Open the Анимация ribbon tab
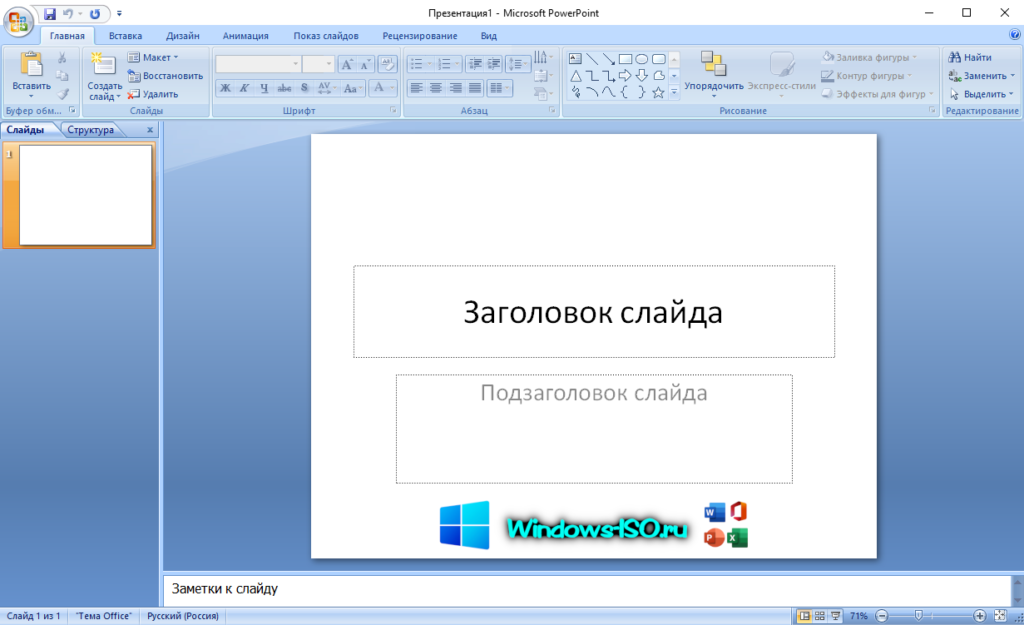The width and height of the screenshot is (1024, 625). coord(246,36)
